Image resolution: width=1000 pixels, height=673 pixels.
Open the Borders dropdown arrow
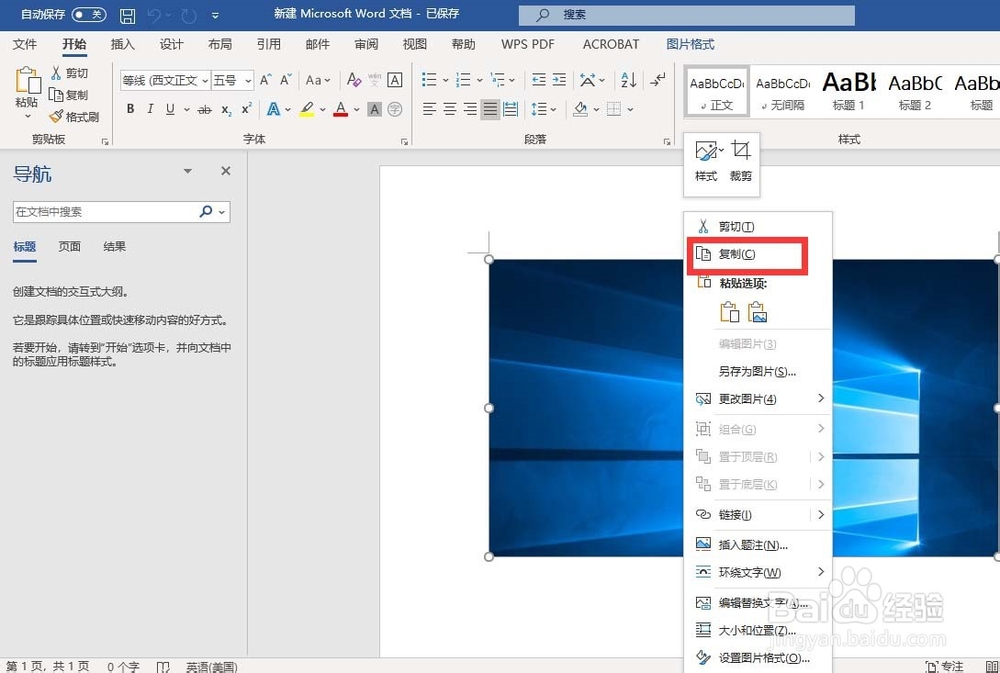click(630, 110)
